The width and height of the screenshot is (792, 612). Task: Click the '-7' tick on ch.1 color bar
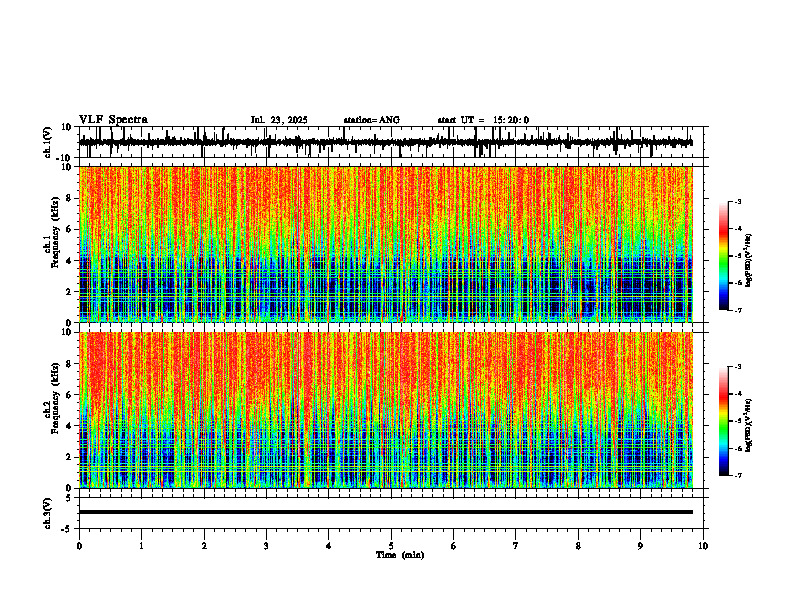pos(737,310)
